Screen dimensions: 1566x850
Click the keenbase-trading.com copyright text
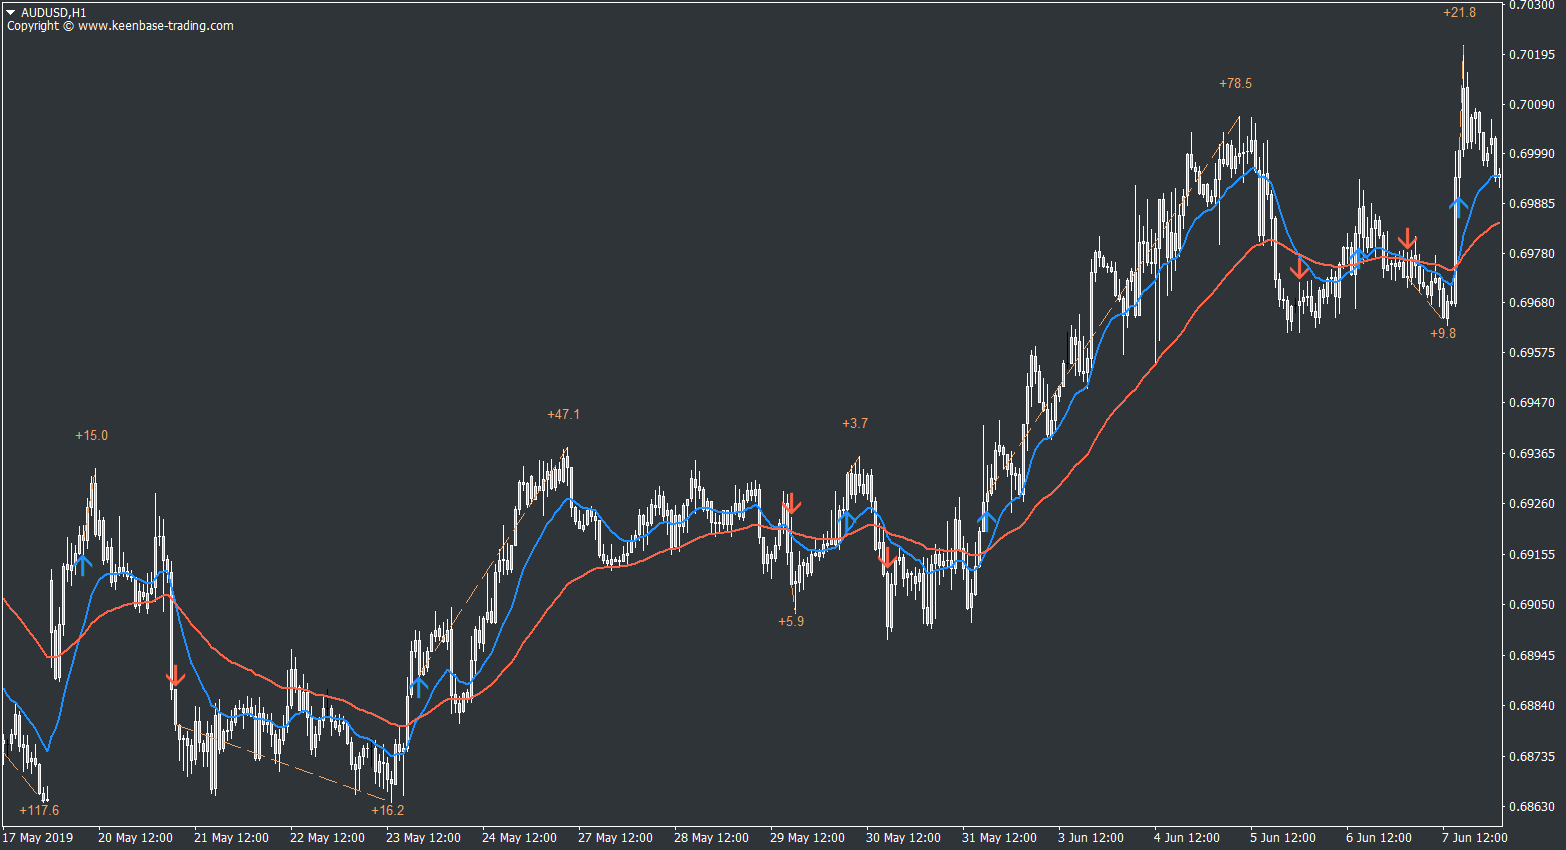coord(120,26)
